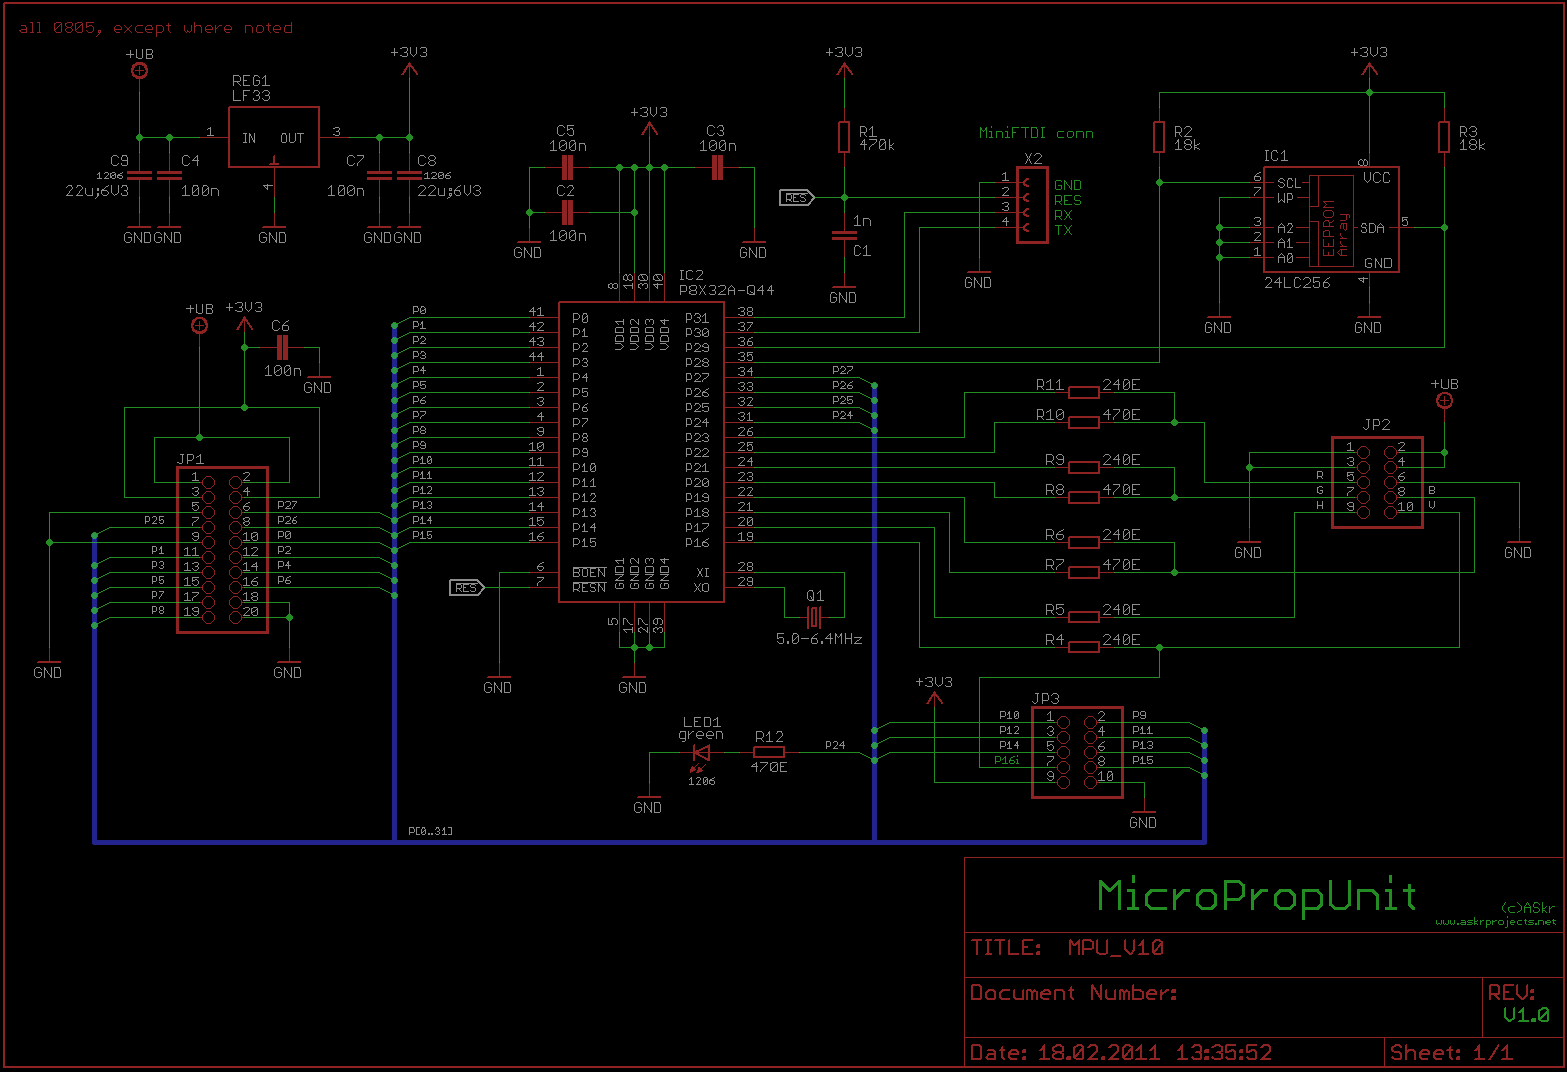Select capacitor C8 22u;6V3
The image size is (1567, 1072).
(x=409, y=175)
